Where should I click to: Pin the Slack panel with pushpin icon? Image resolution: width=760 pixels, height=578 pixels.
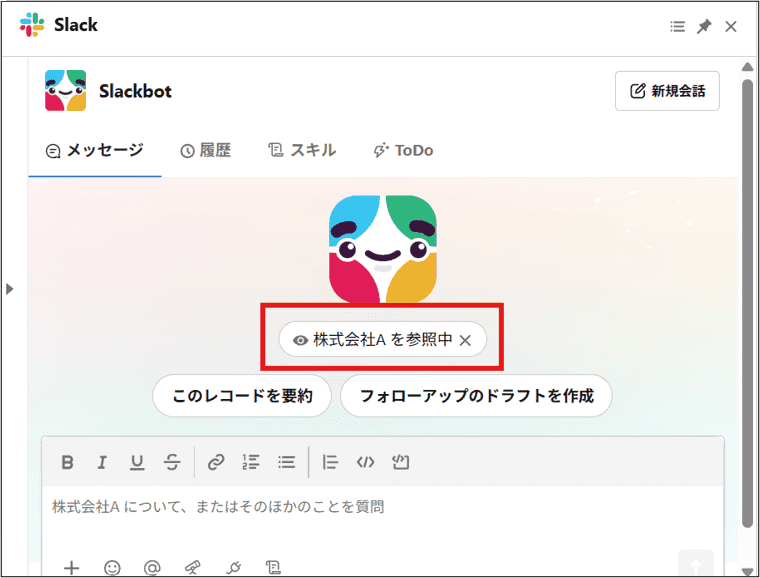pyautogui.click(x=704, y=26)
